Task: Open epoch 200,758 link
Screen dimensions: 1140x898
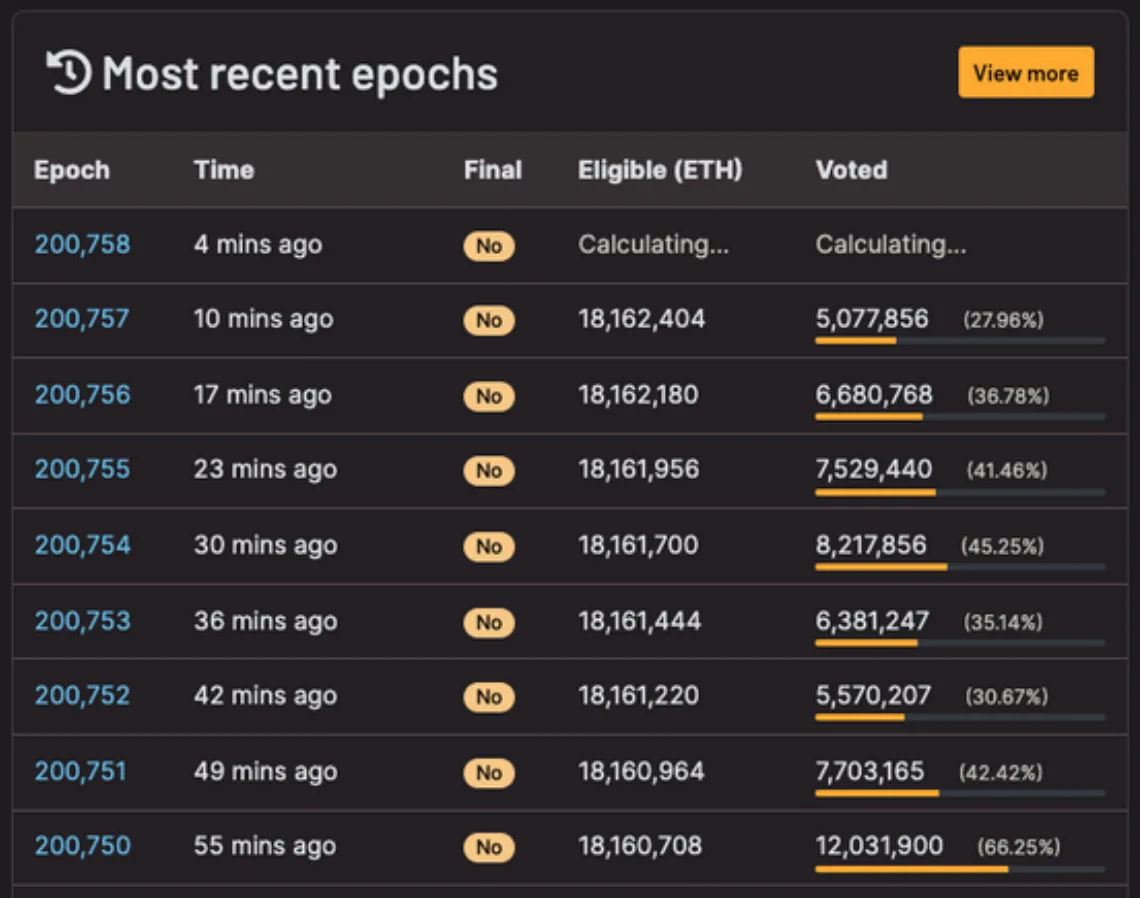Action: 83,244
